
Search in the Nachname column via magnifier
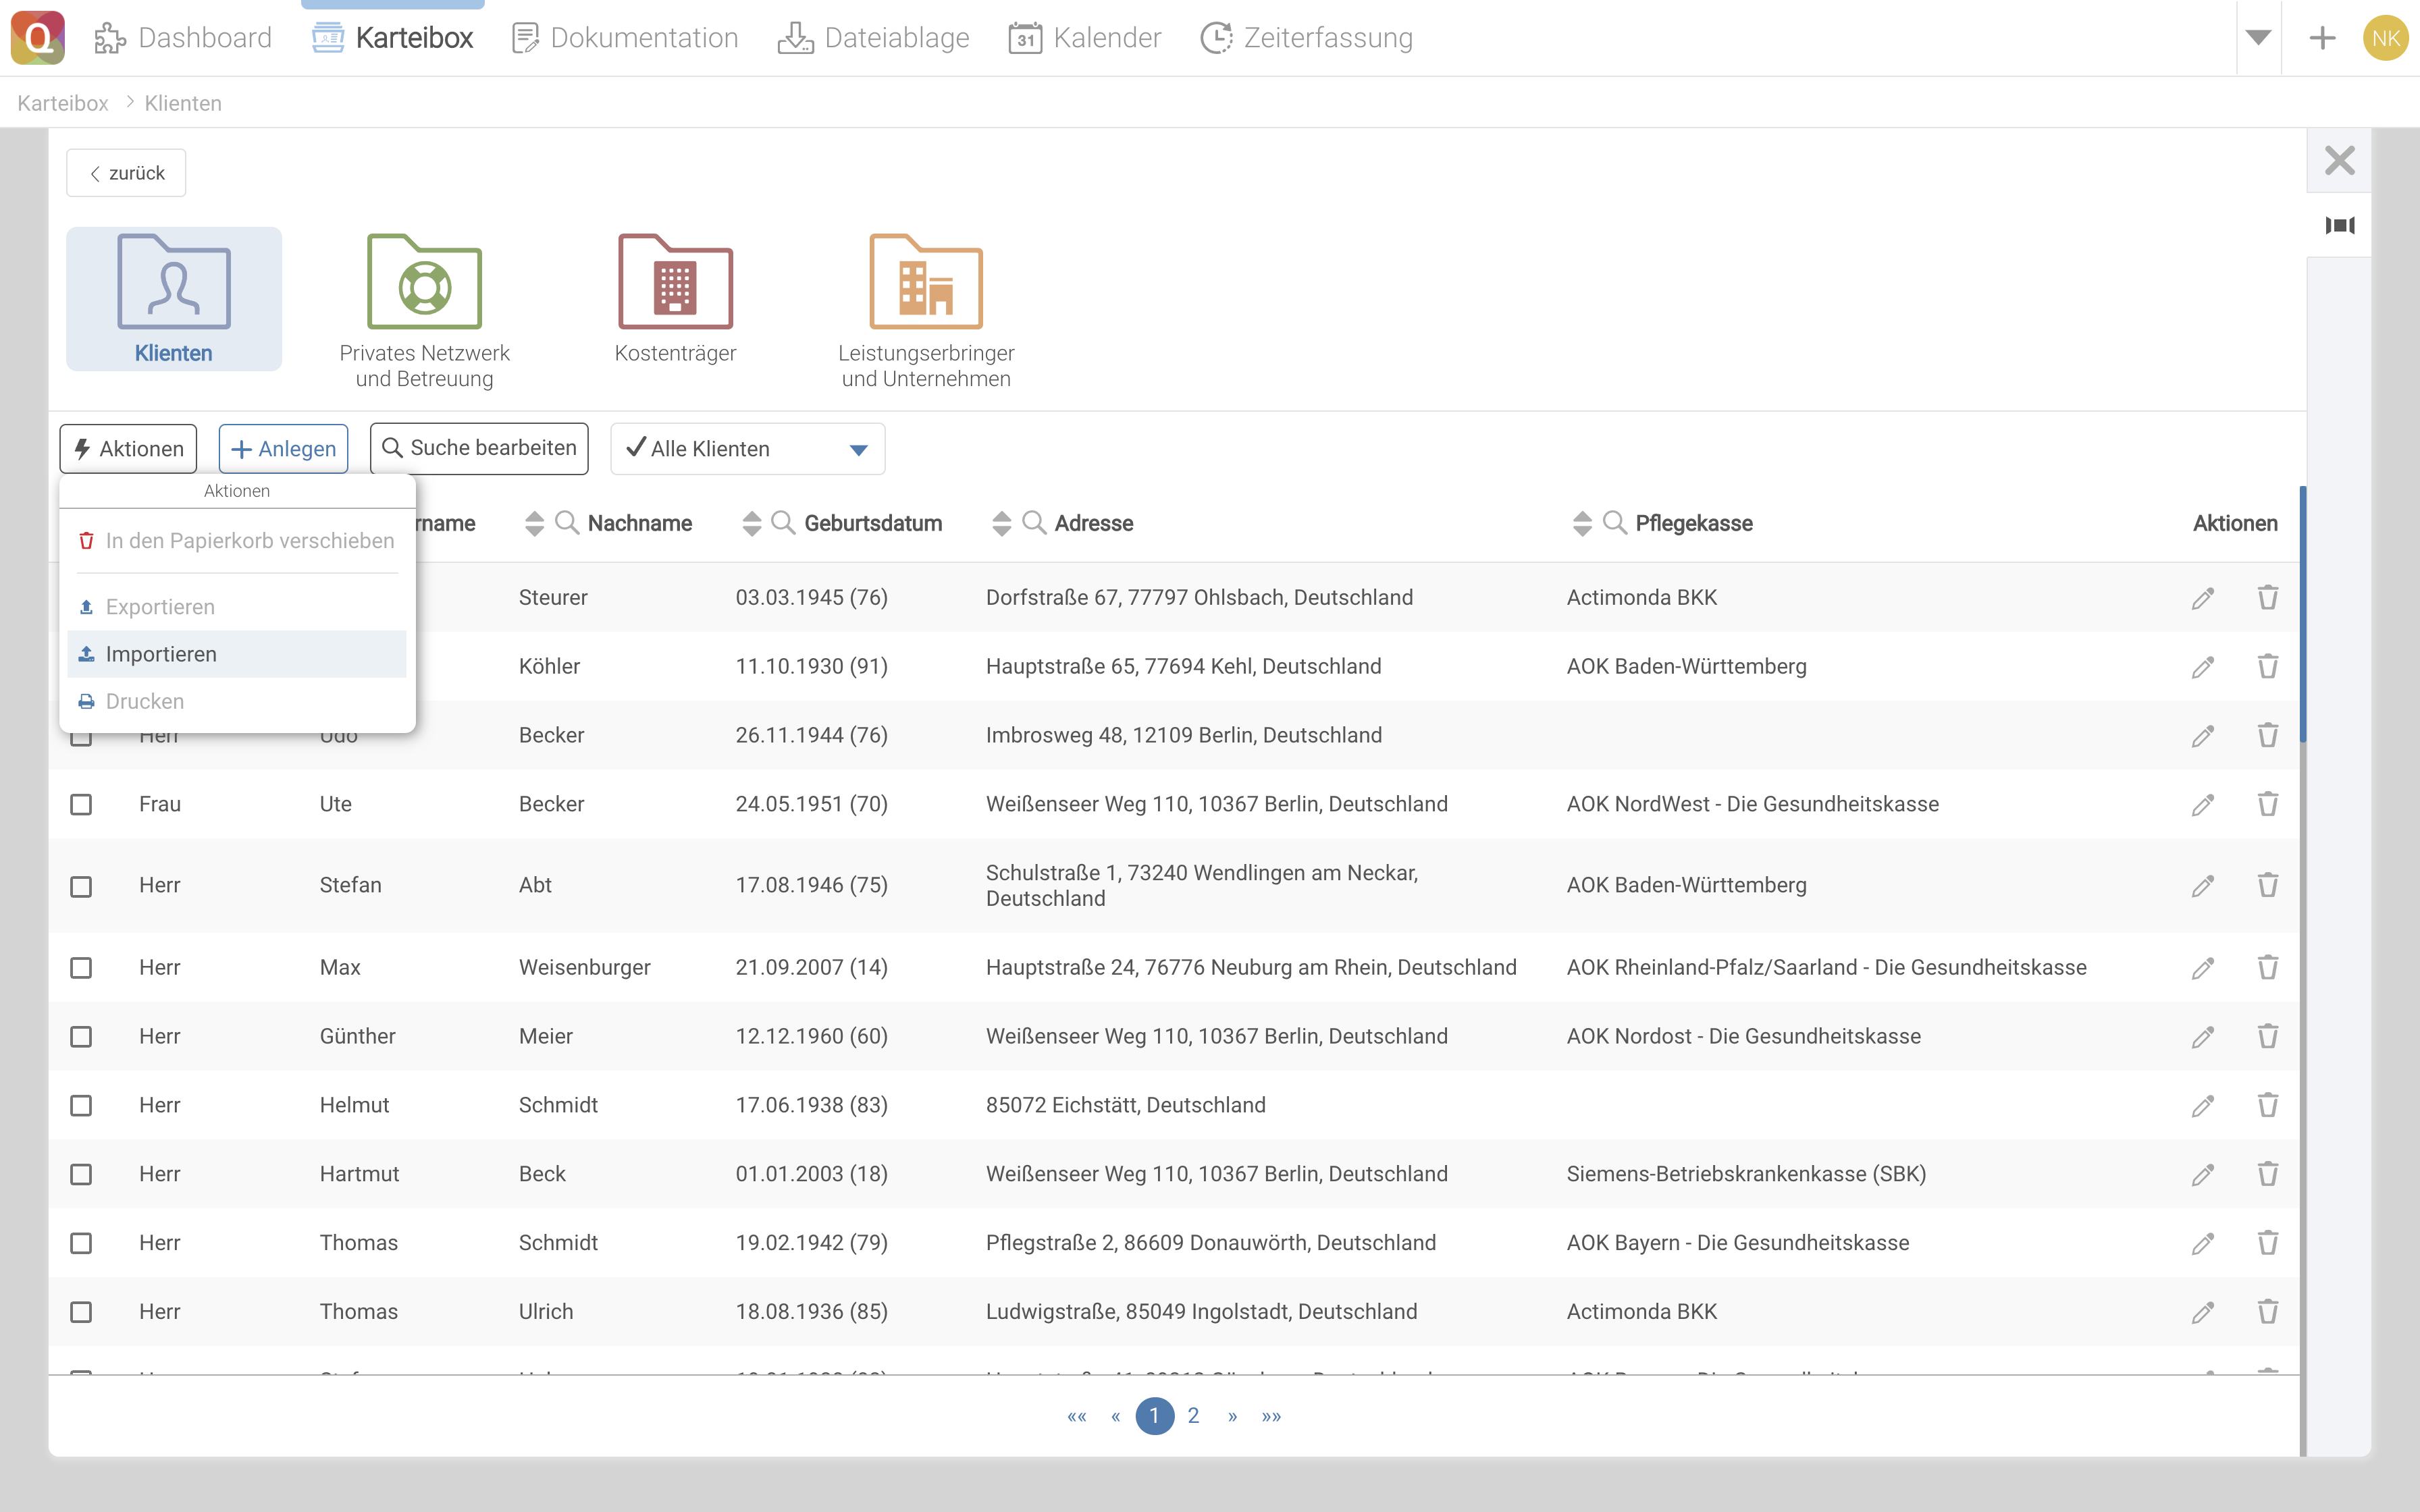point(566,523)
